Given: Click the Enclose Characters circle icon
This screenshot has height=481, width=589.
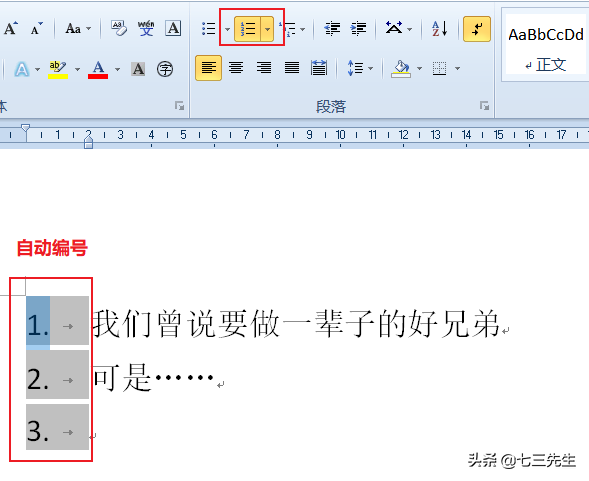Looking at the screenshot, I should pyautogui.click(x=165, y=69).
